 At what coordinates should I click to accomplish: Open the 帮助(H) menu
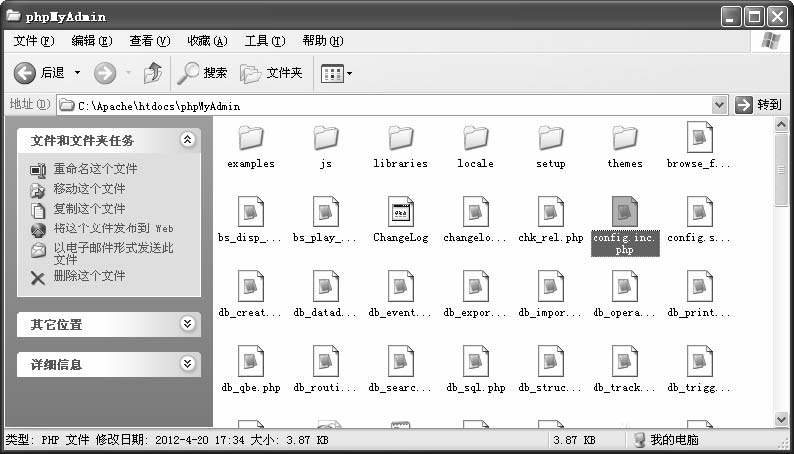coord(323,41)
